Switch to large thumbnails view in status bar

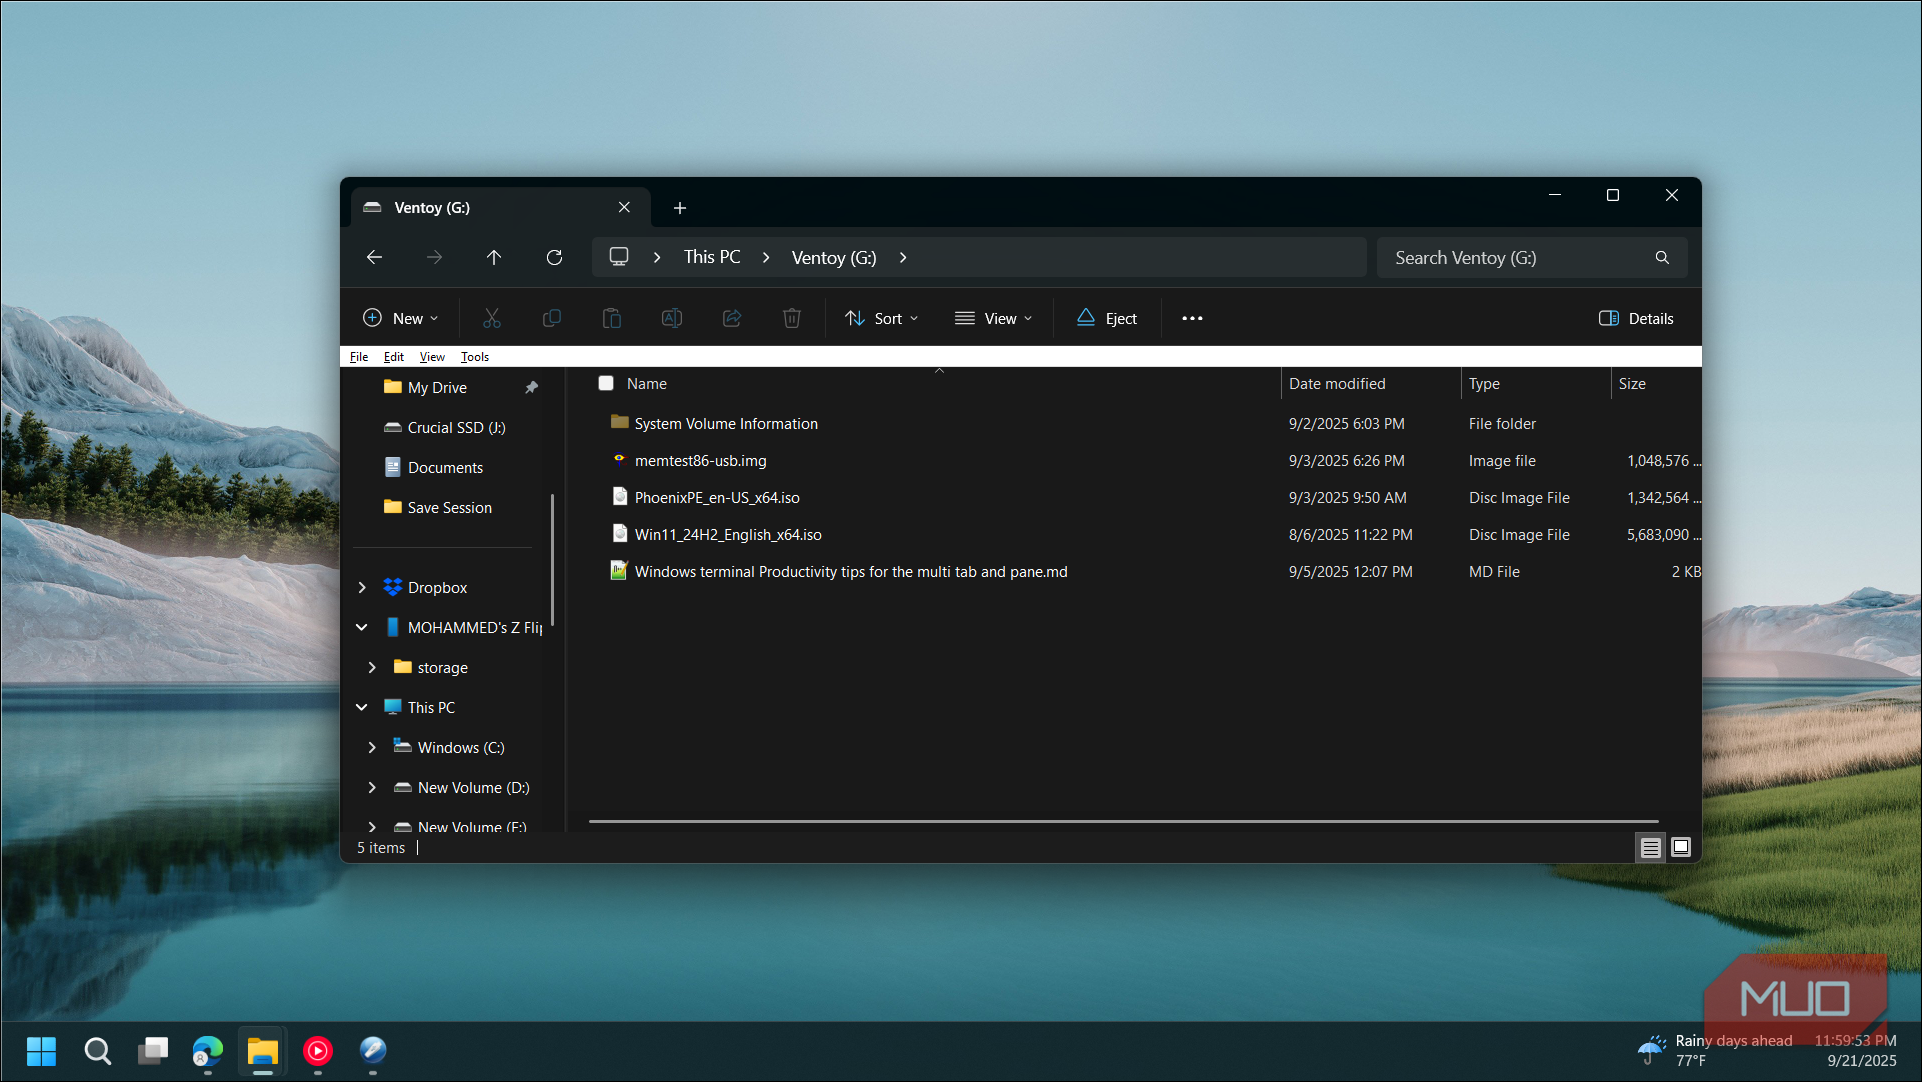coord(1681,848)
